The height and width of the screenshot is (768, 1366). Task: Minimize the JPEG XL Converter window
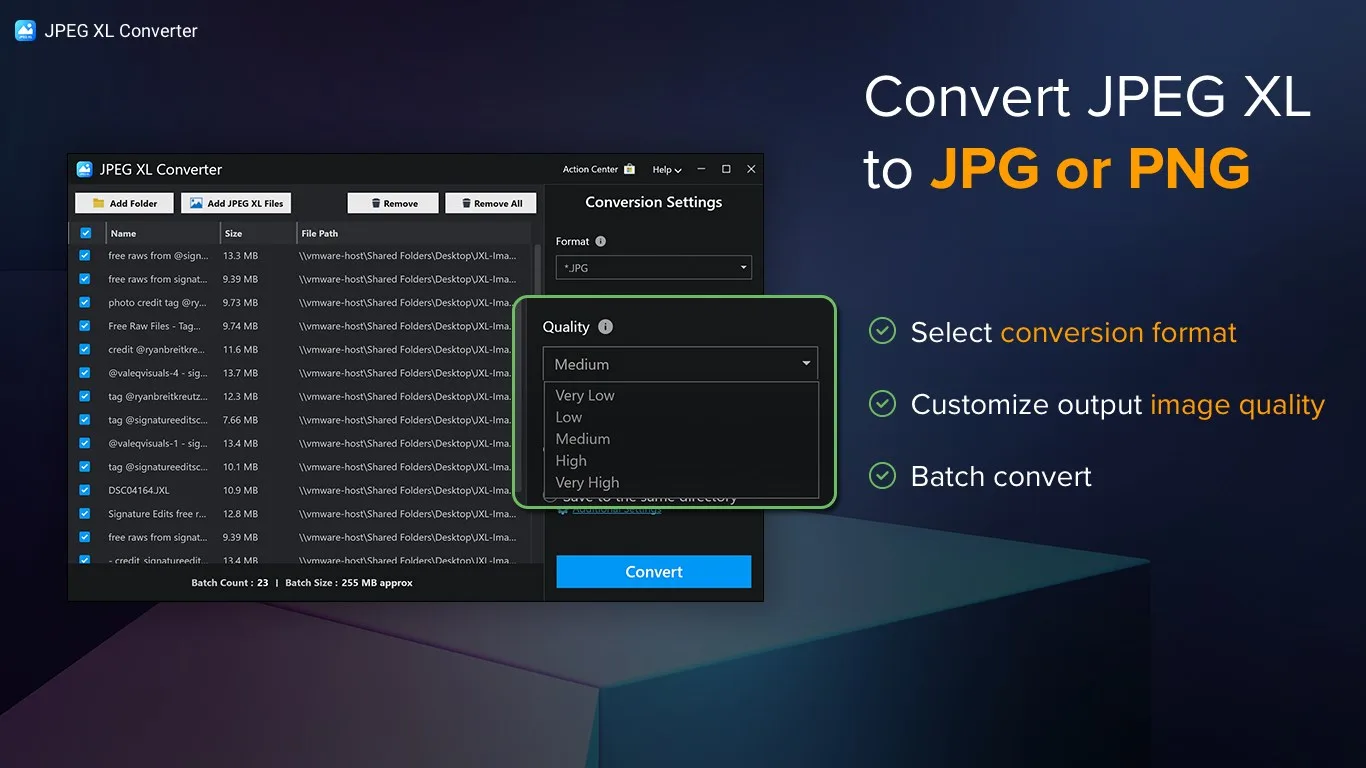(702, 169)
